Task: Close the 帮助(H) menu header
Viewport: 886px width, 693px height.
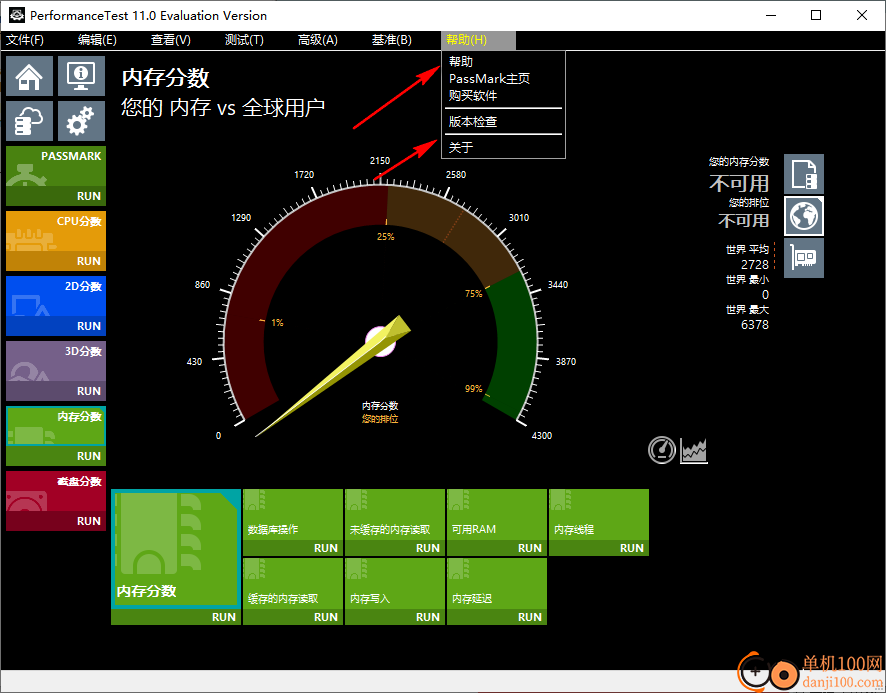Action: 478,40
